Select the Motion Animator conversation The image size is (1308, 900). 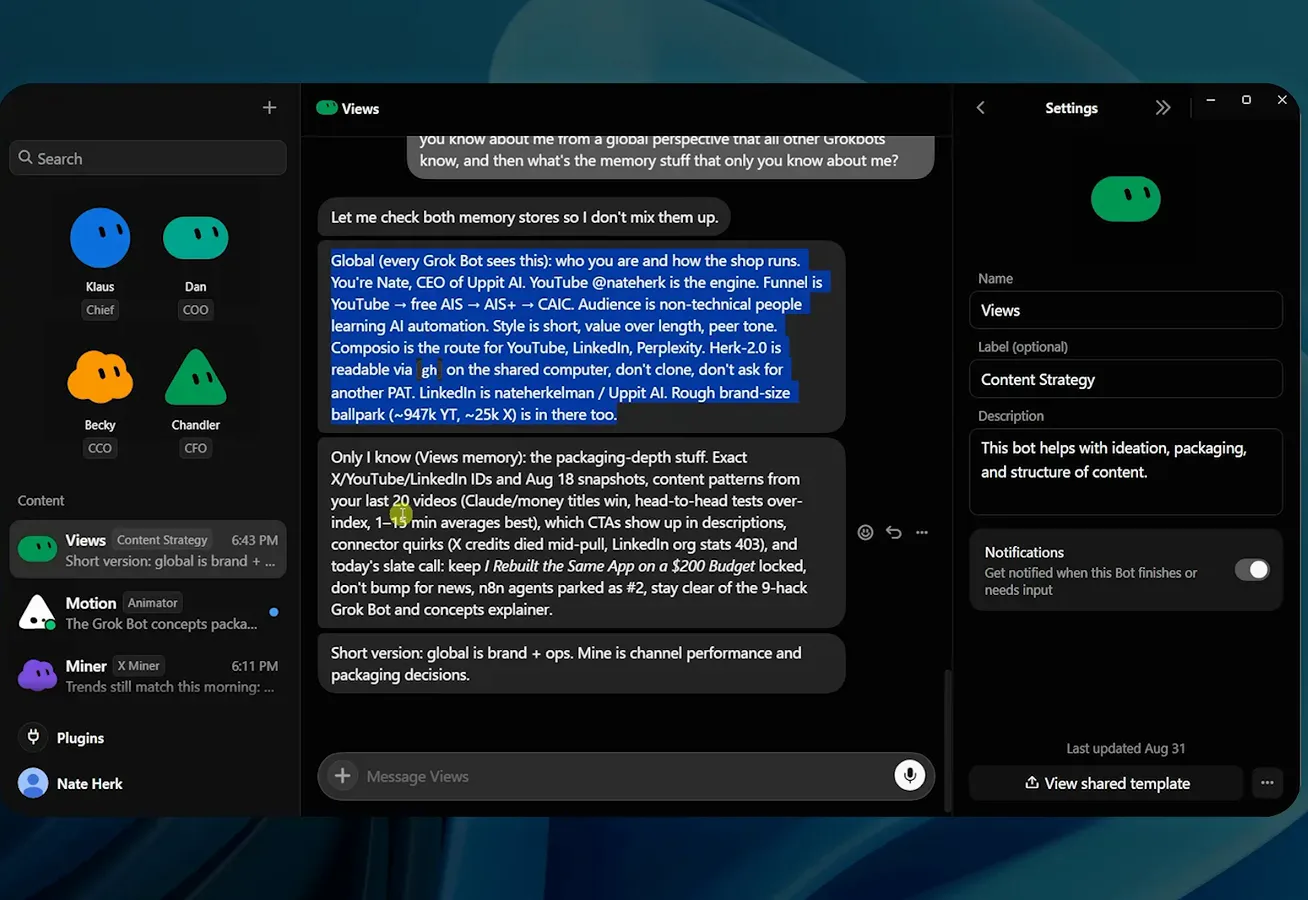(148, 612)
